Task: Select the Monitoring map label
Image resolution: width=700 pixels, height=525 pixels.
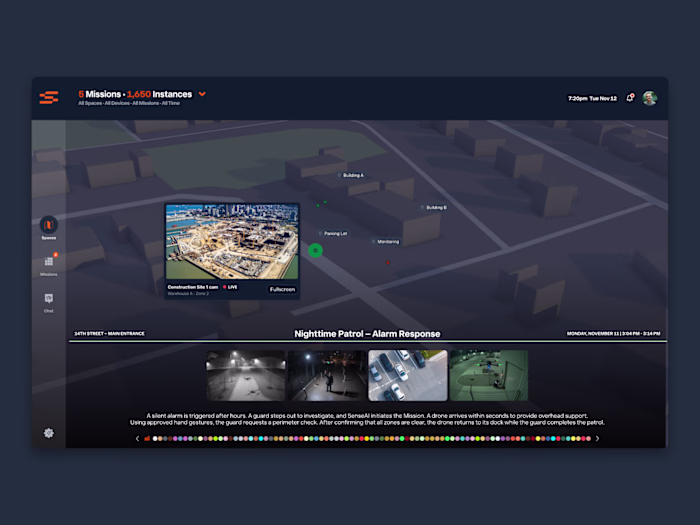Action: [386, 242]
